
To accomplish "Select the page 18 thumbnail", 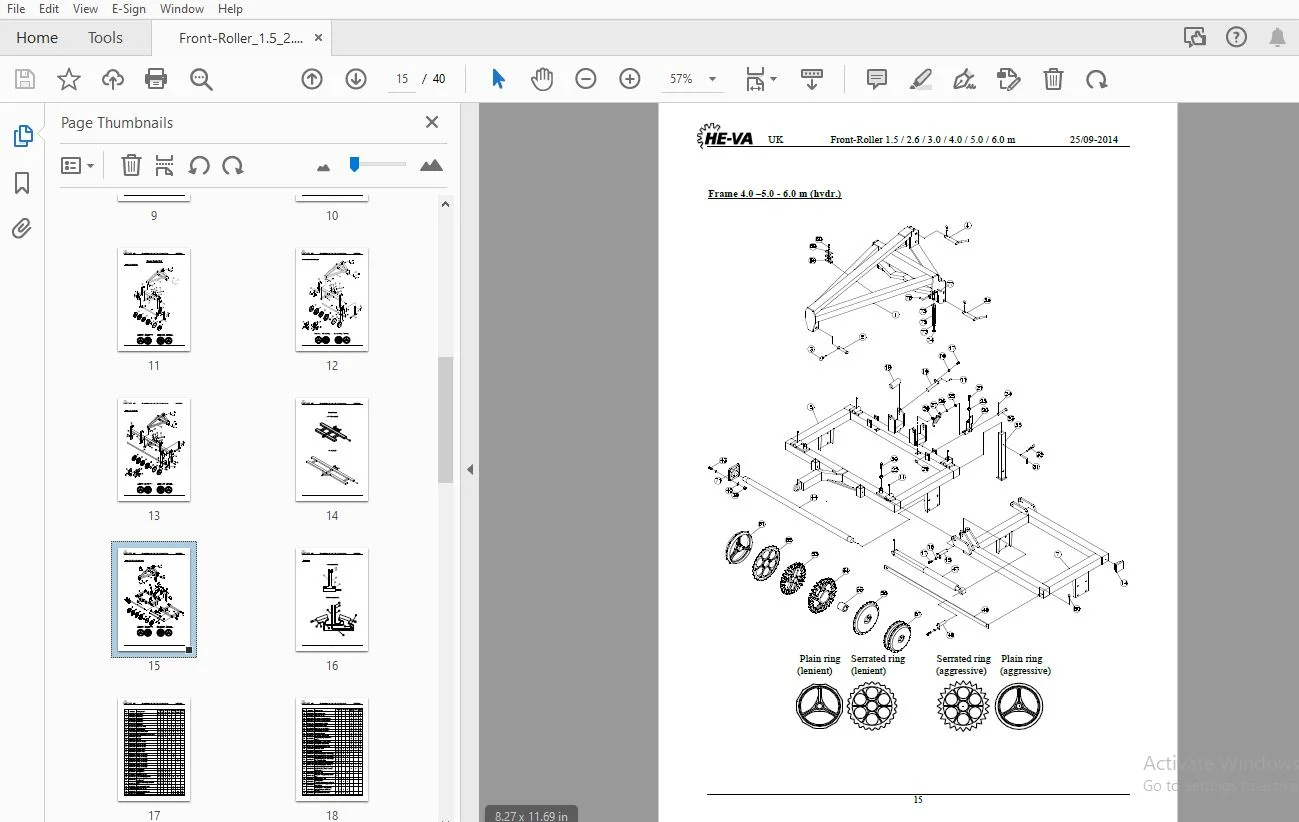I will 332,750.
